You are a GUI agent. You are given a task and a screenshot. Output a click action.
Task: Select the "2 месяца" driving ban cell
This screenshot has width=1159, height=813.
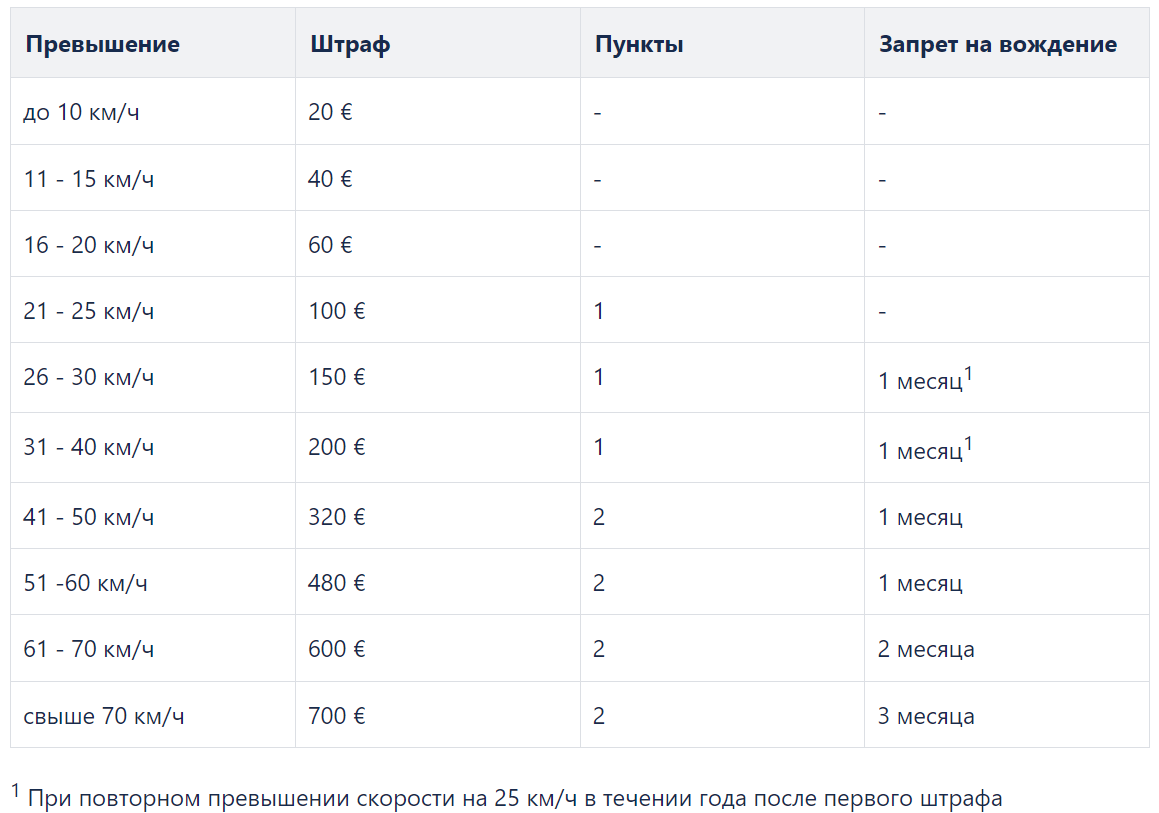926,649
